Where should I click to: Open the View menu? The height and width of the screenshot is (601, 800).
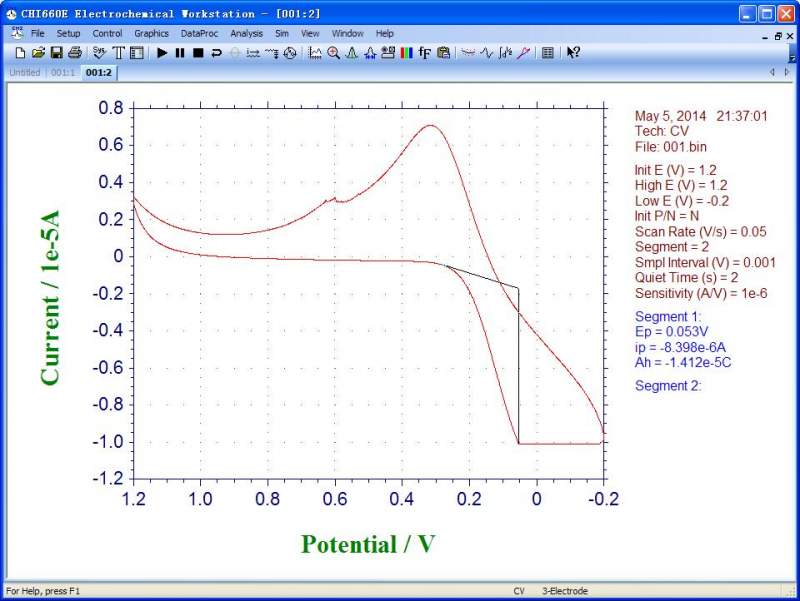point(310,34)
